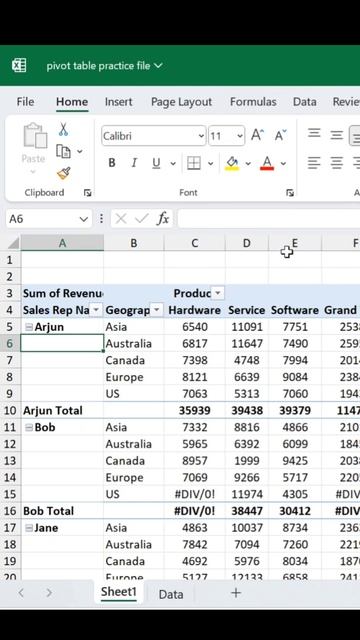Viewport: 360px width, 640px height.
Task: Select the Sheet1 worksheet tab
Action: pos(118,592)
